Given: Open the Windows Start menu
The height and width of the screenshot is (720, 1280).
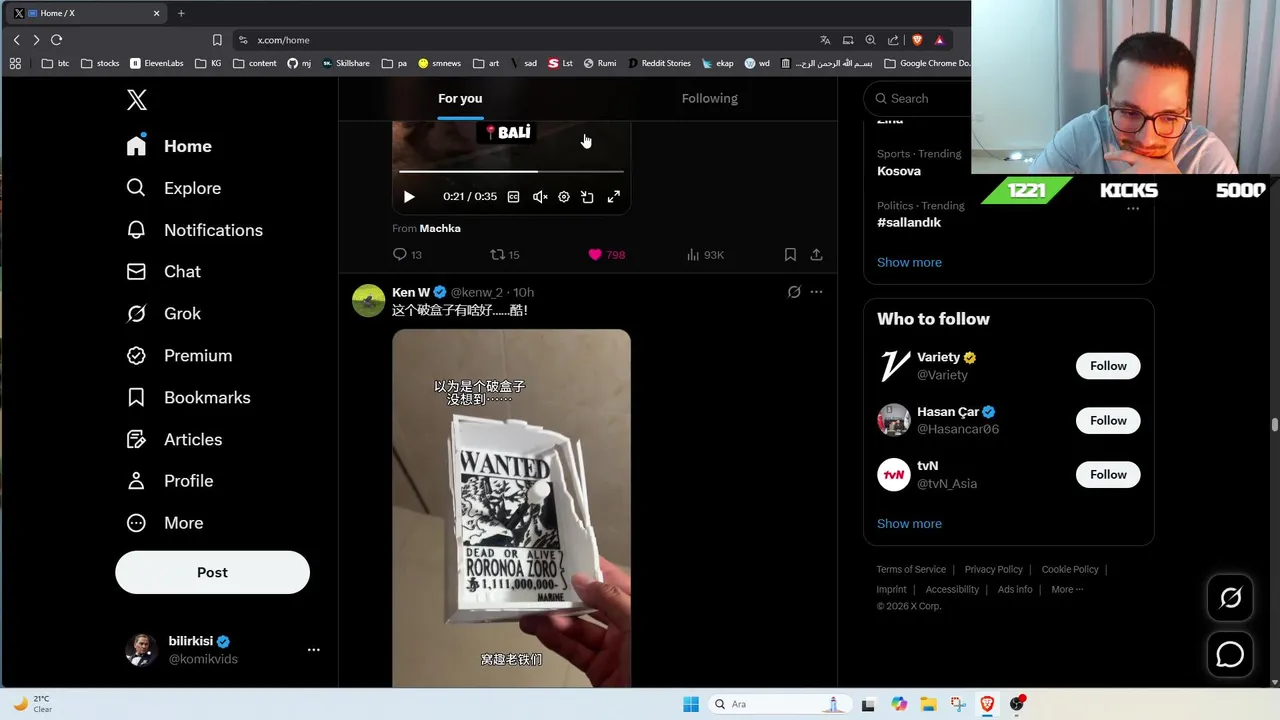Looking at the screenshot, I should (691, 704).
